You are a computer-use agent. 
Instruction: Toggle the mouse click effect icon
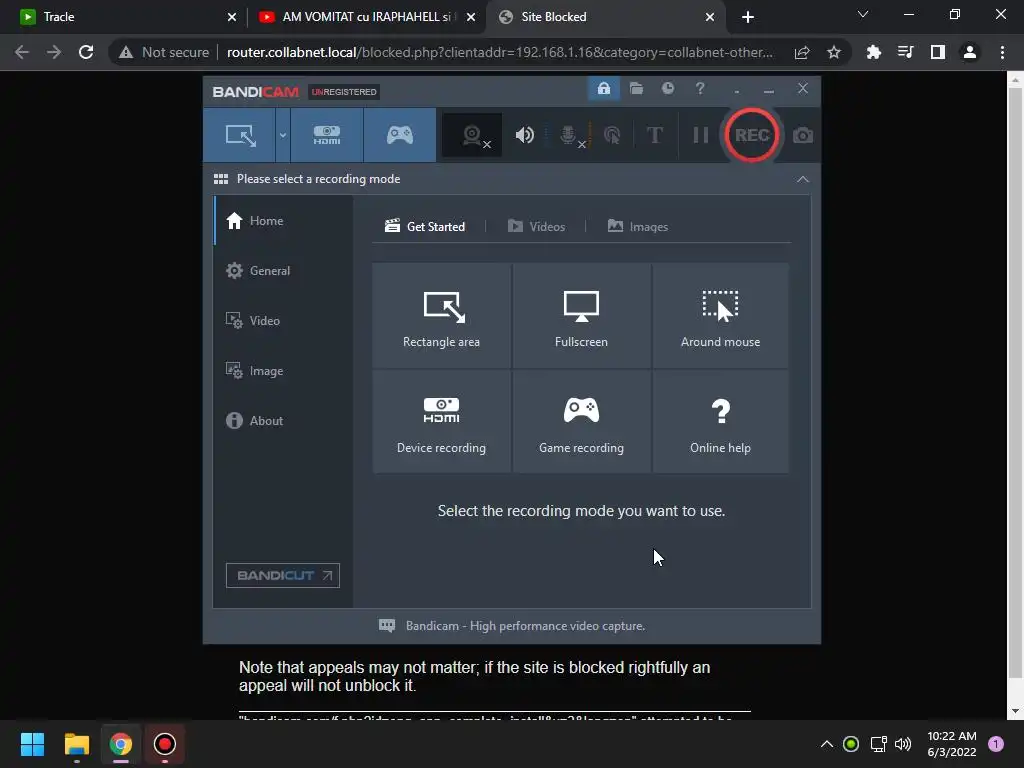(x=612, y=135)
